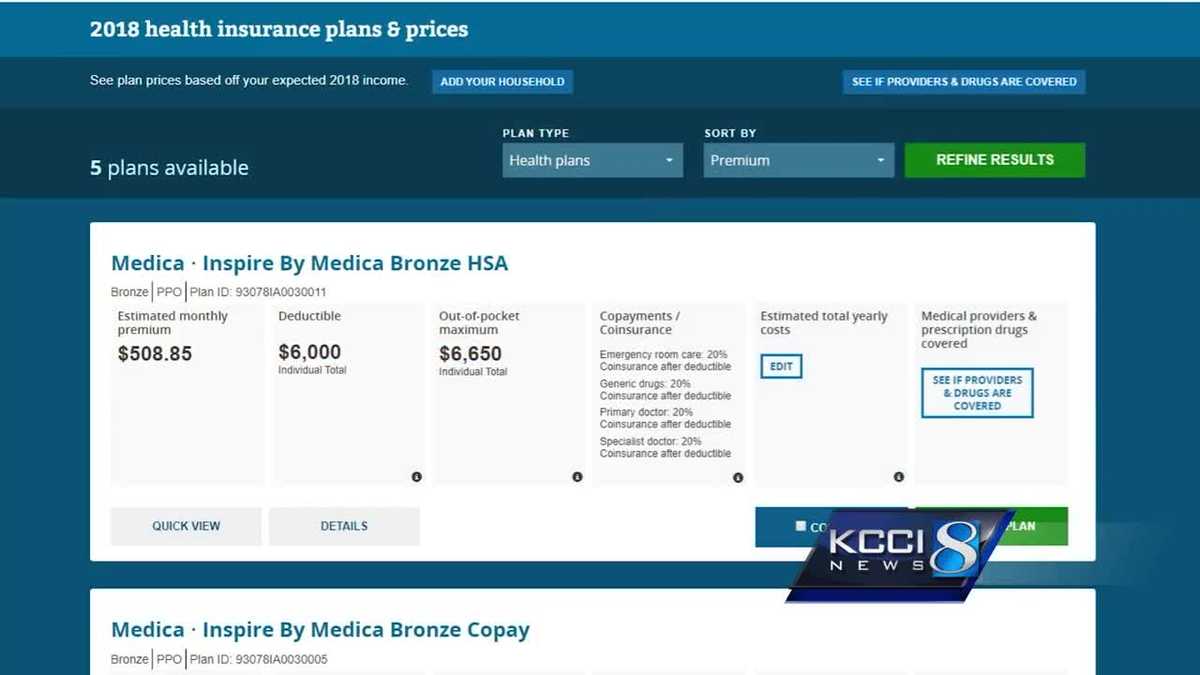Open Details for the Bronze HSA plan
Viewport: 1200px width, 675px height.
pyautogui.click(x=344, y=526)
